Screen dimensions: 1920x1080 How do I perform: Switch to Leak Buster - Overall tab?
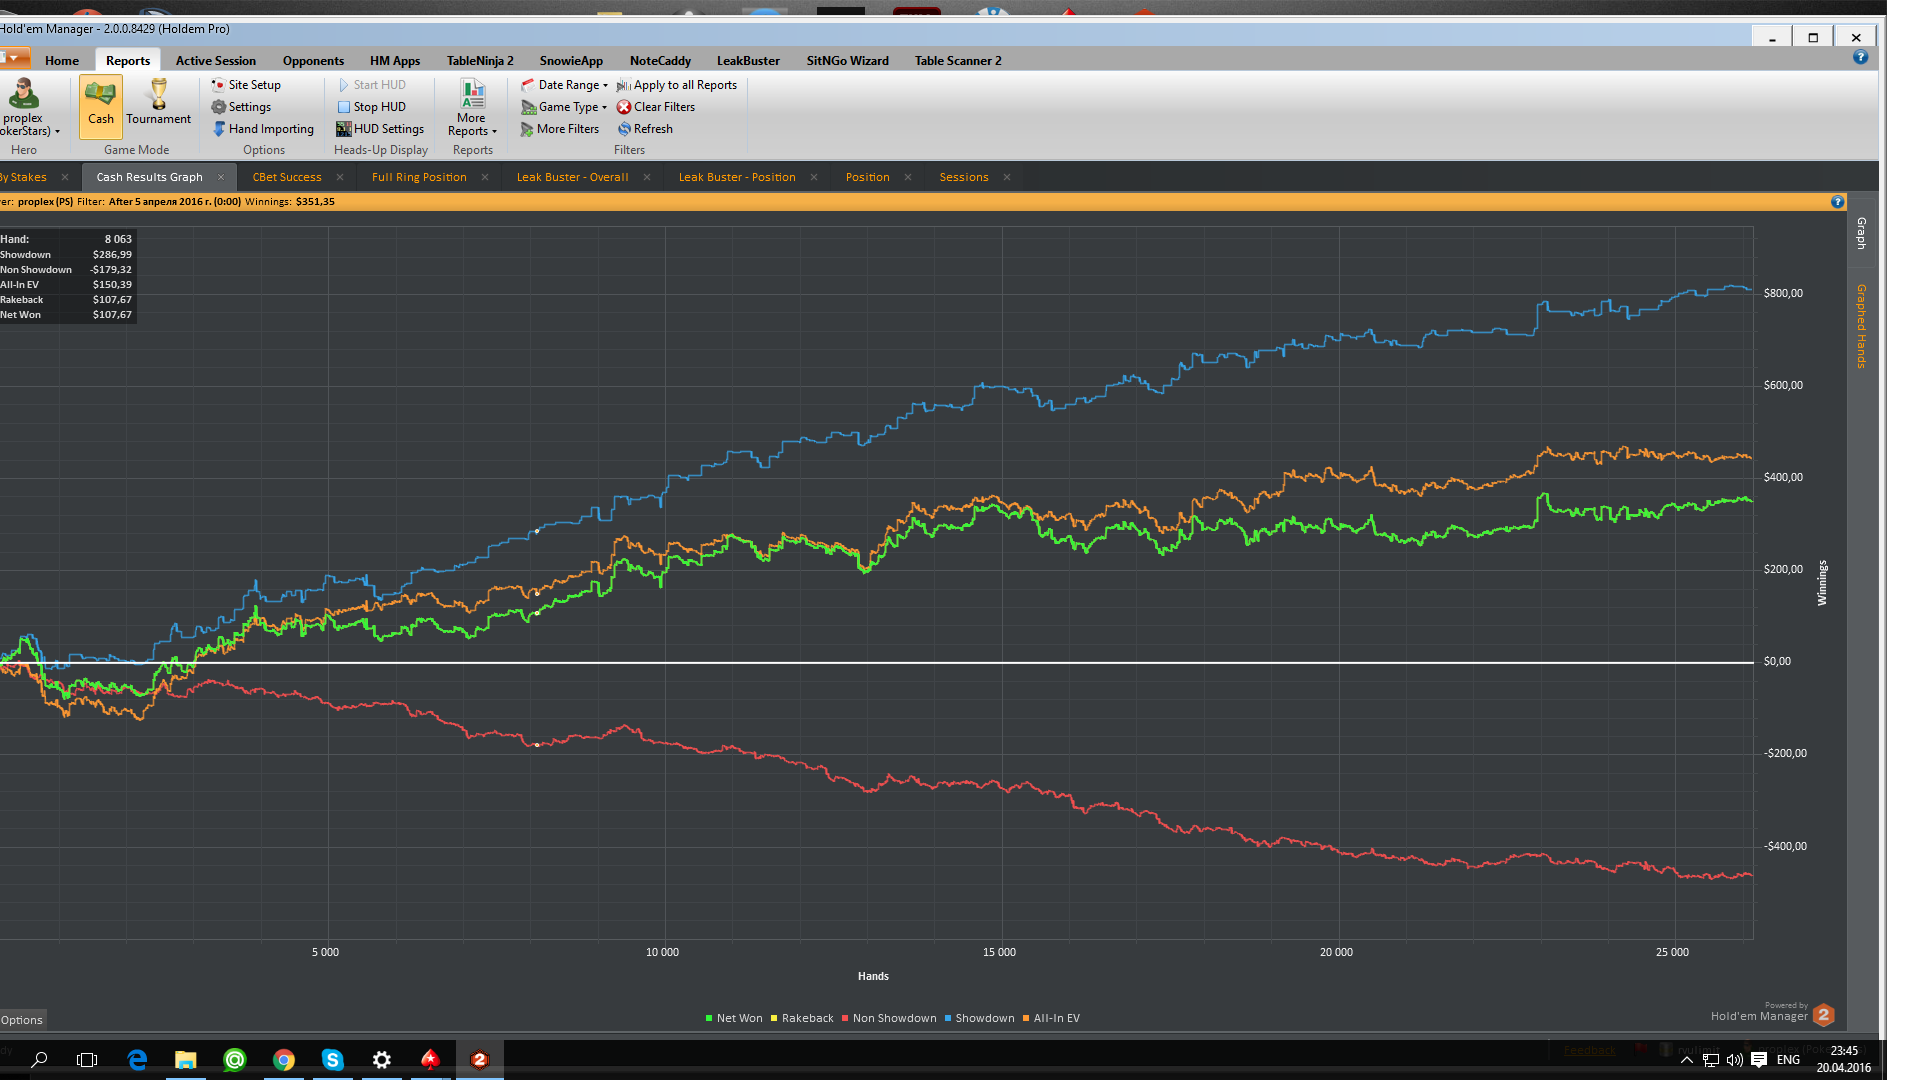[x=572, y=178]
